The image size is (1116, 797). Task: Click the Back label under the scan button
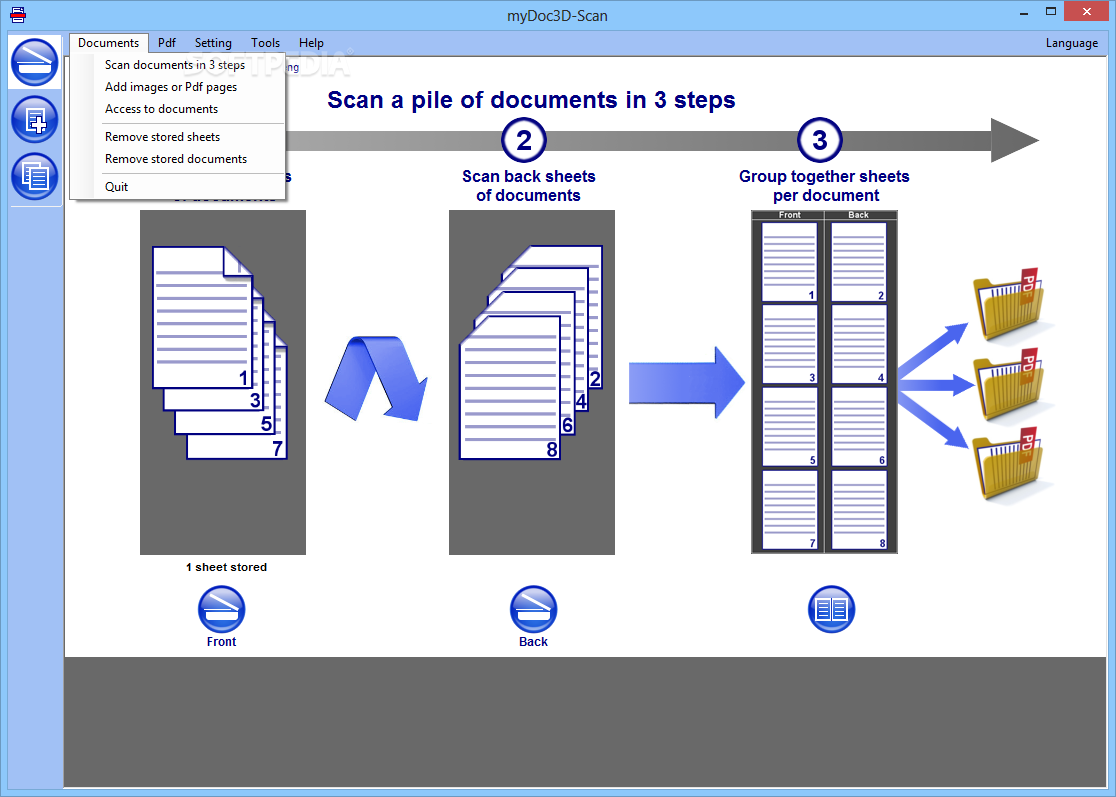pos(533,642)
